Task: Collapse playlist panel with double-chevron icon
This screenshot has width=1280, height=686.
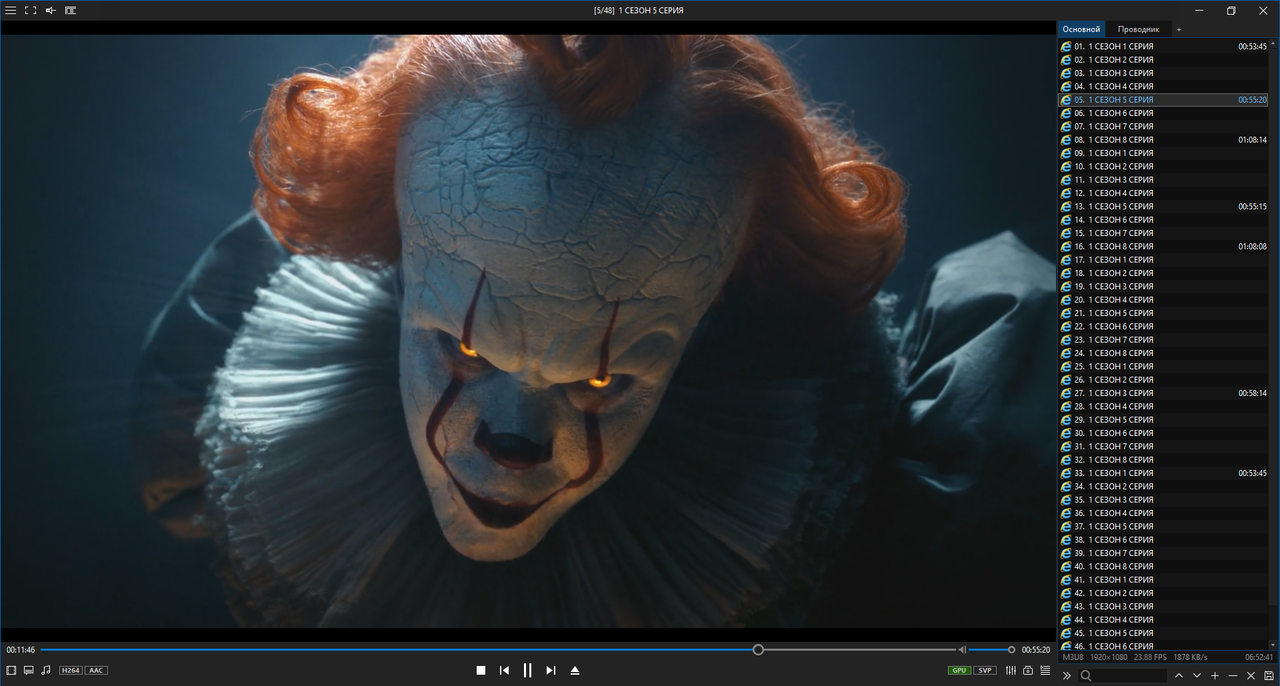Action: 1067,676
